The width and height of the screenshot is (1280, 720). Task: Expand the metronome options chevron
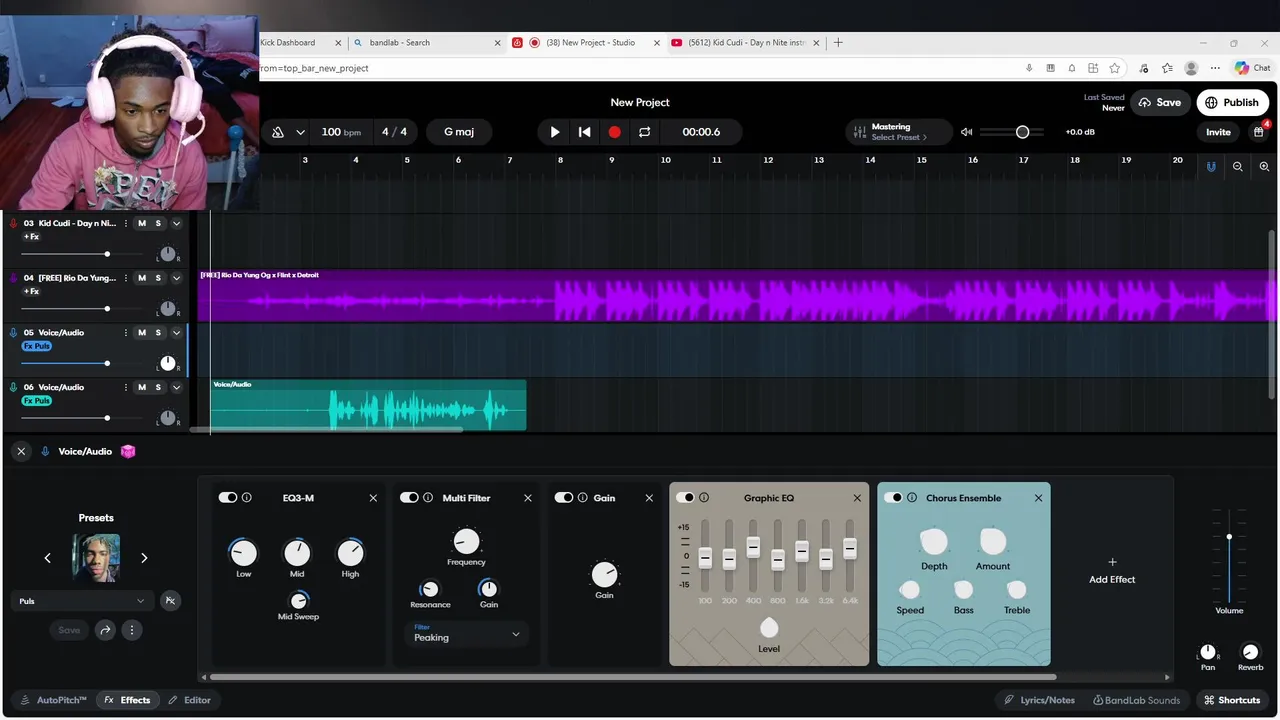[300, 132]
